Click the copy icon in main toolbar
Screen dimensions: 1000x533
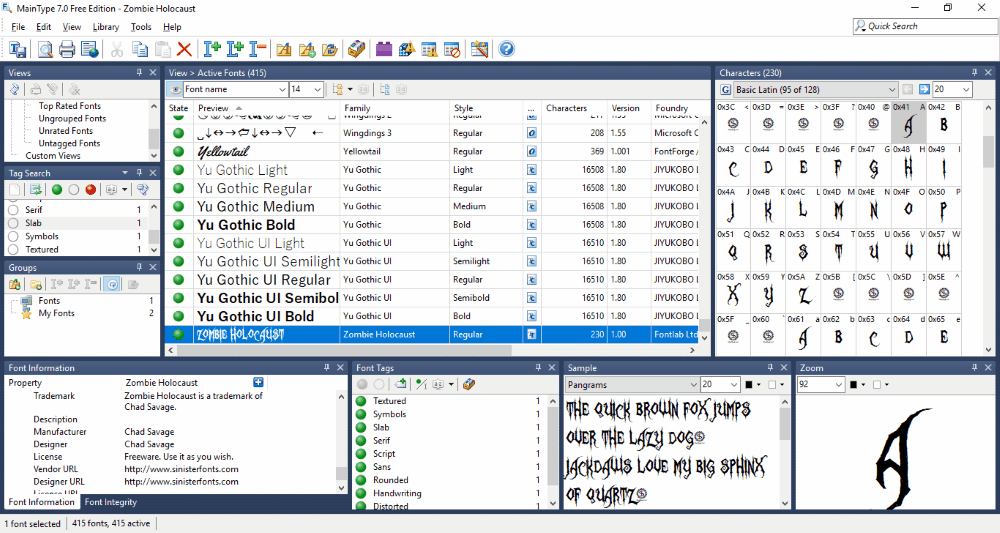pyautogui.click(x=140, y=49)
